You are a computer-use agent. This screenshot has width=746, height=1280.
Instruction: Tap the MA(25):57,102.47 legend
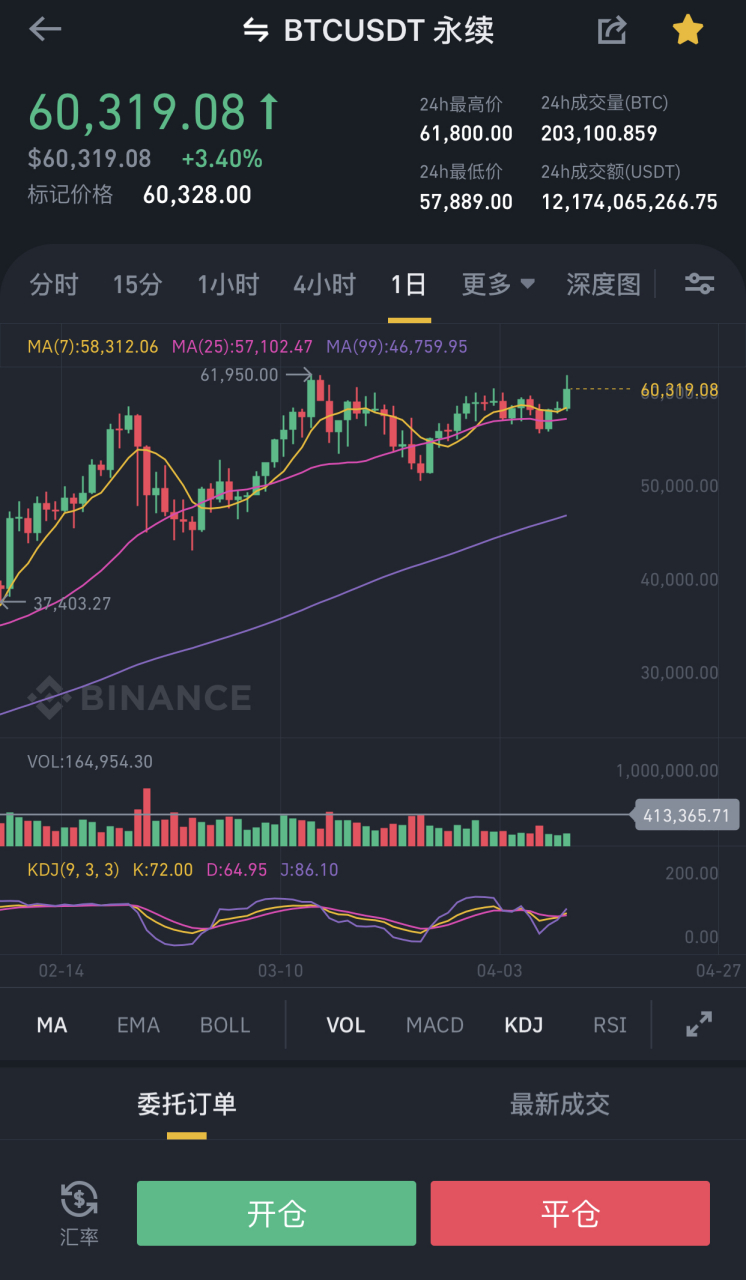pos(242,347)
